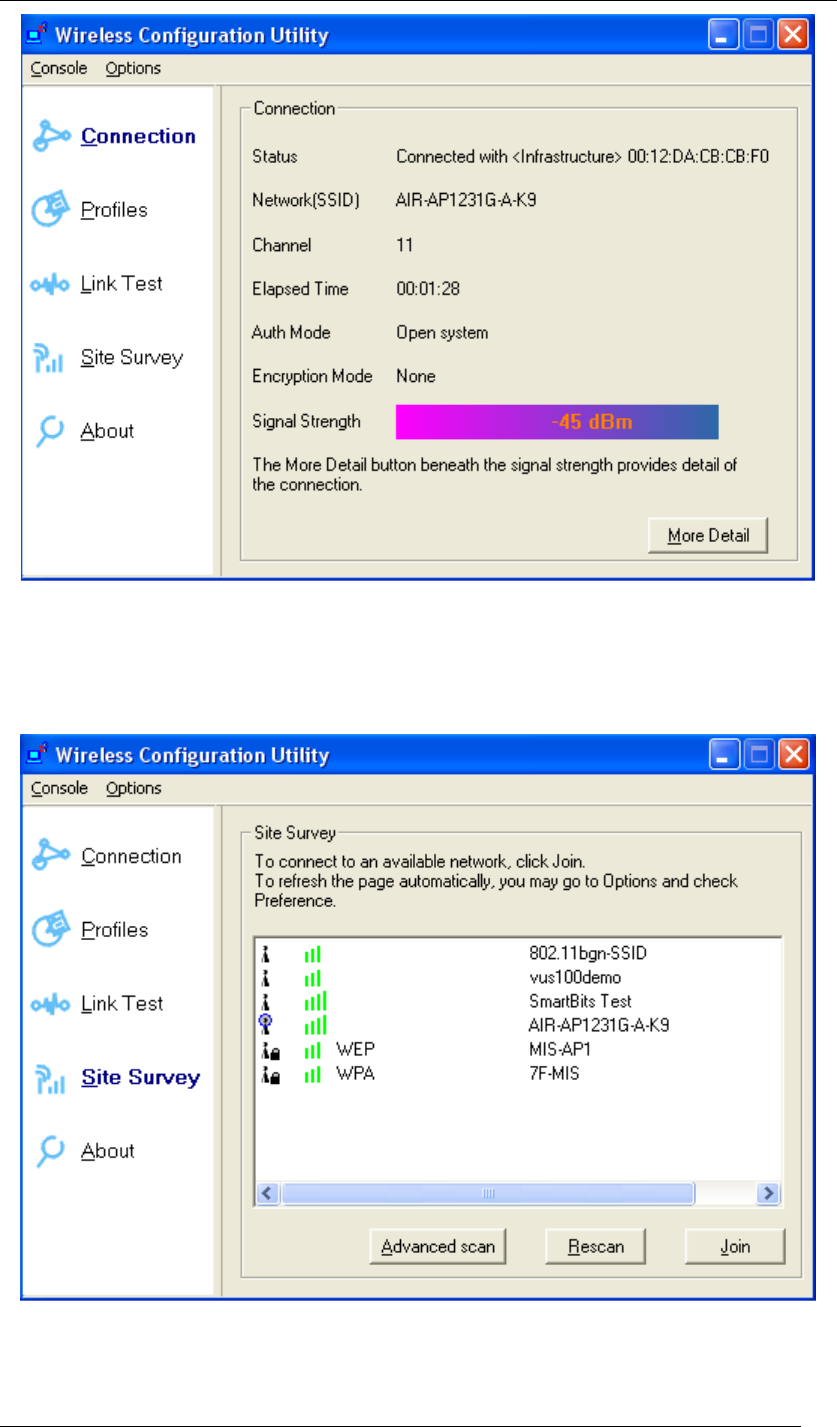Click the Rescan button
The image size is (837, 1427).
[x=596, y=1247]
